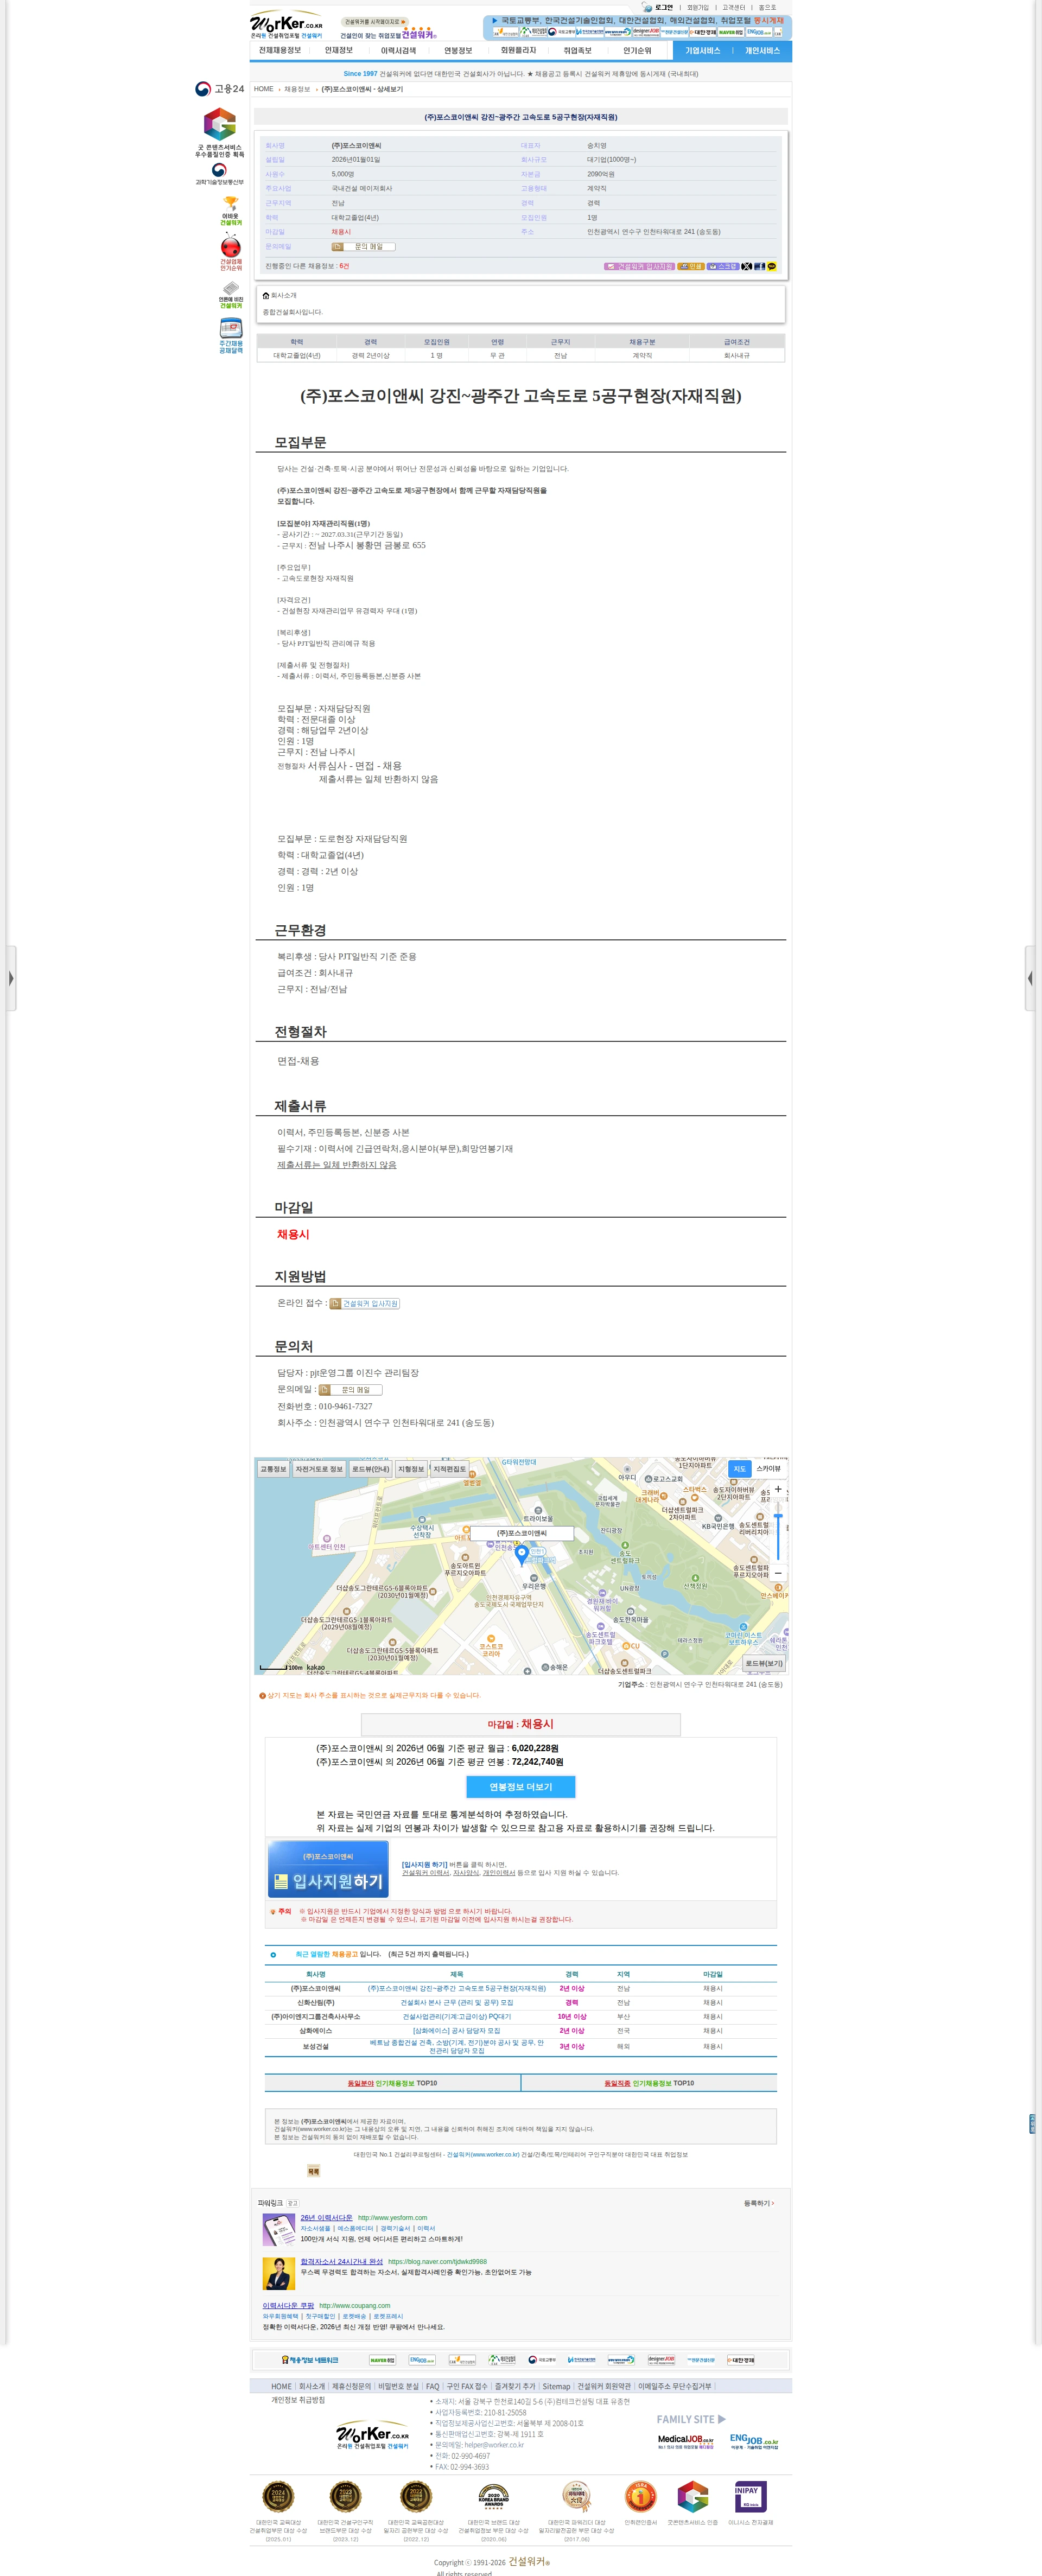Share the posting via the KakaoTalk icon
Viewport: 1042px width, 2576px height.
[x=771, y=267]
